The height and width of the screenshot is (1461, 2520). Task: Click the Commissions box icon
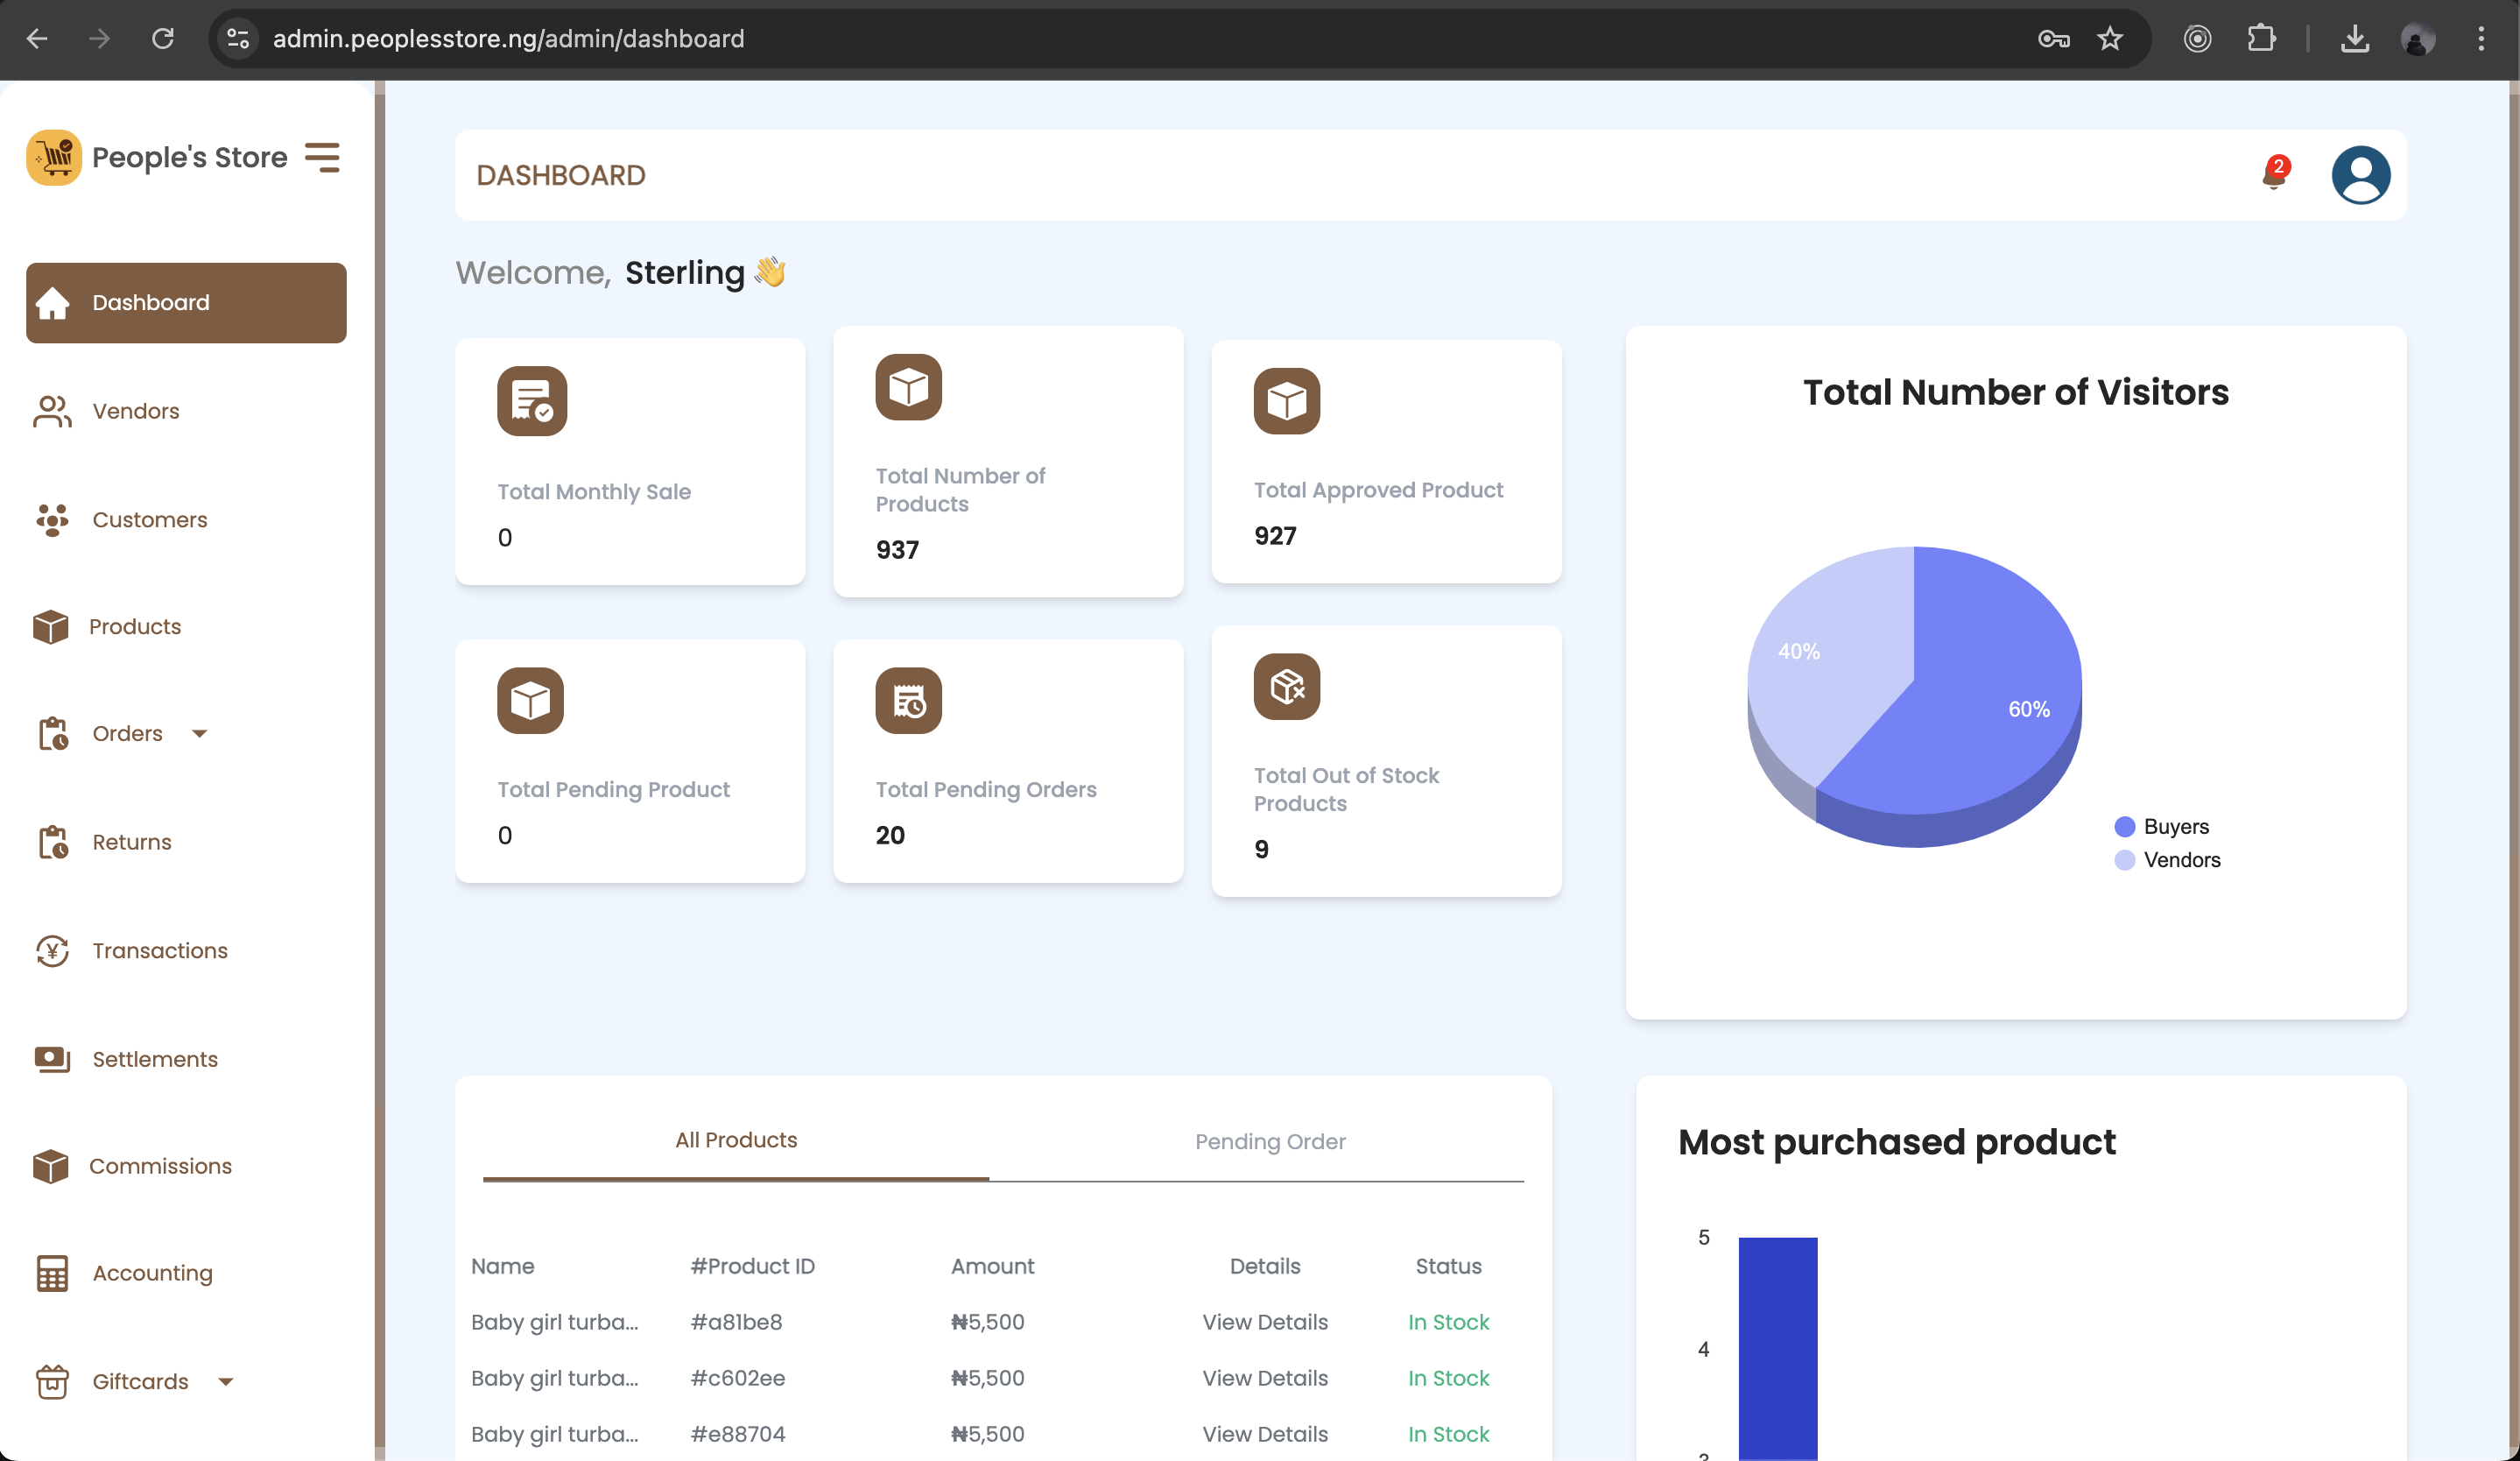pos(51,1166)
